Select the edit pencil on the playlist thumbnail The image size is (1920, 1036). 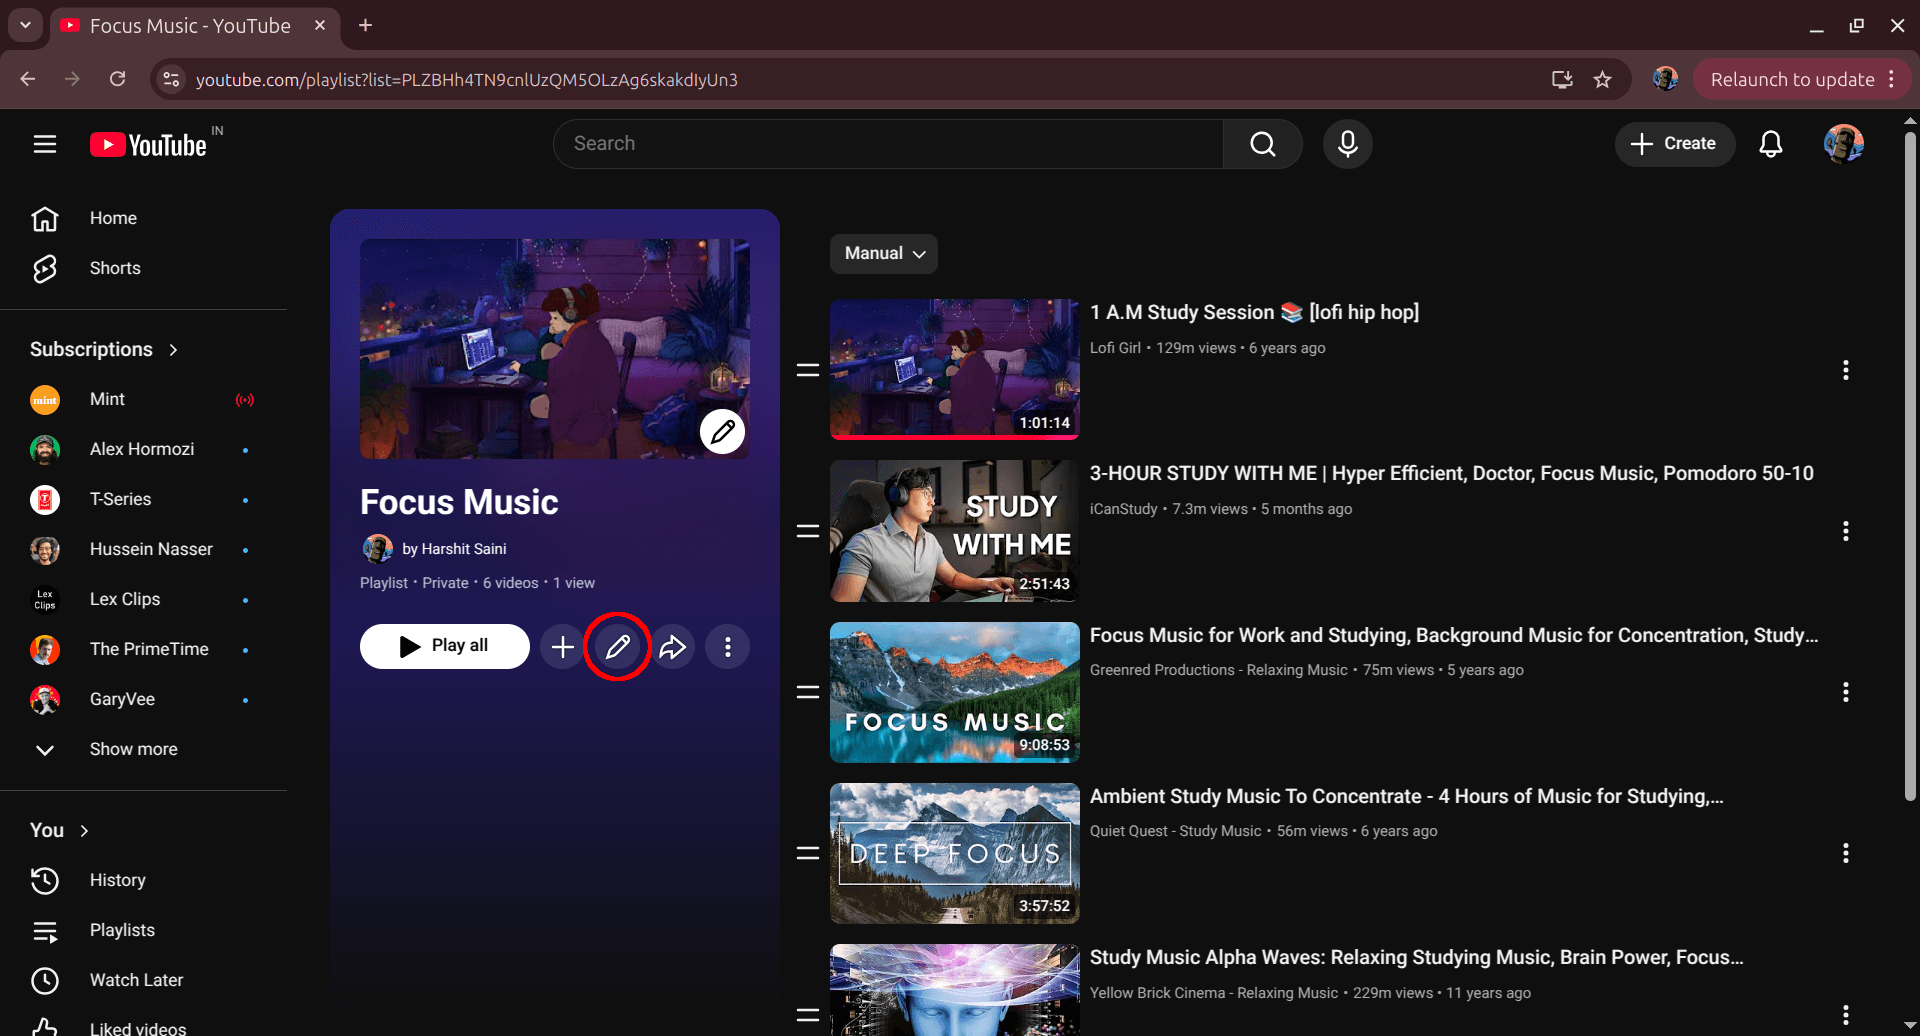[x=723, y=431]
